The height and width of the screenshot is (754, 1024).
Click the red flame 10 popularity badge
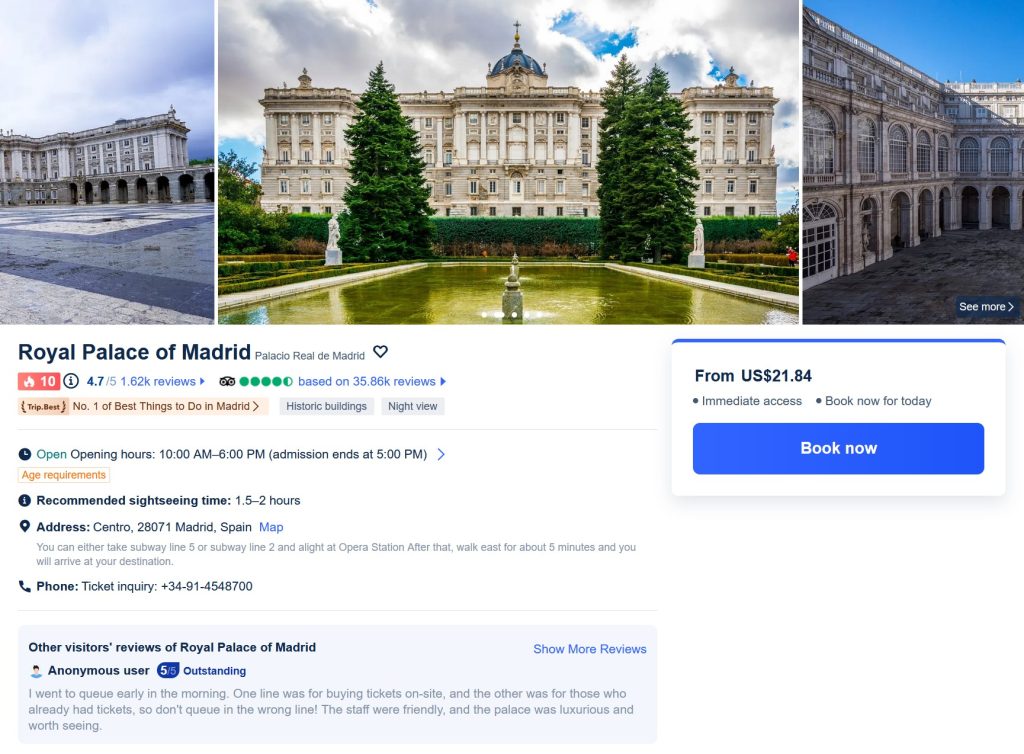pos(39,381)
